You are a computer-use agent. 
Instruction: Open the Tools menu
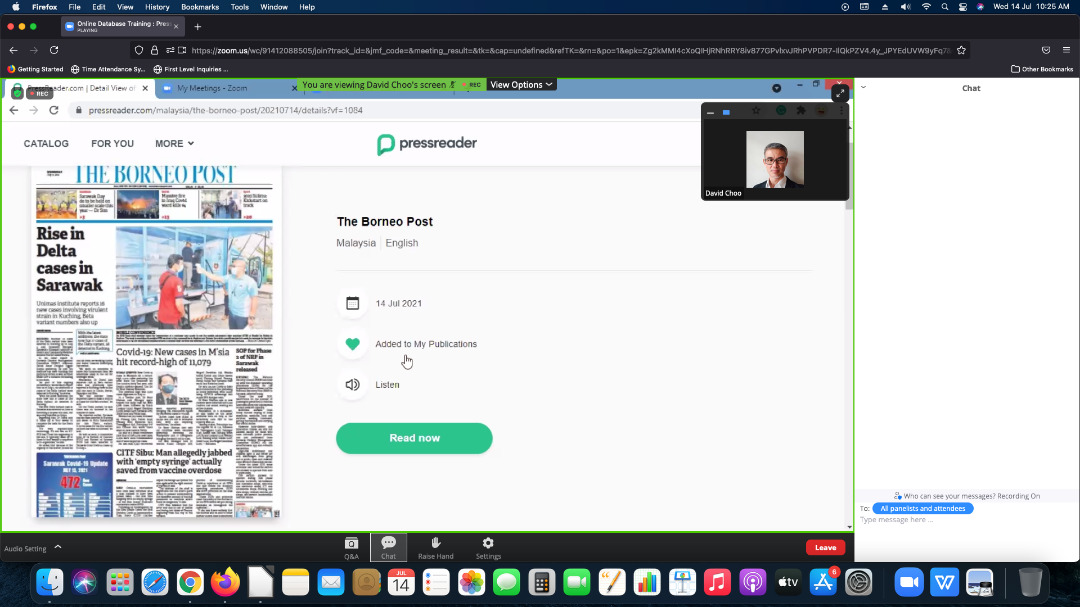(x=240, y=7)
